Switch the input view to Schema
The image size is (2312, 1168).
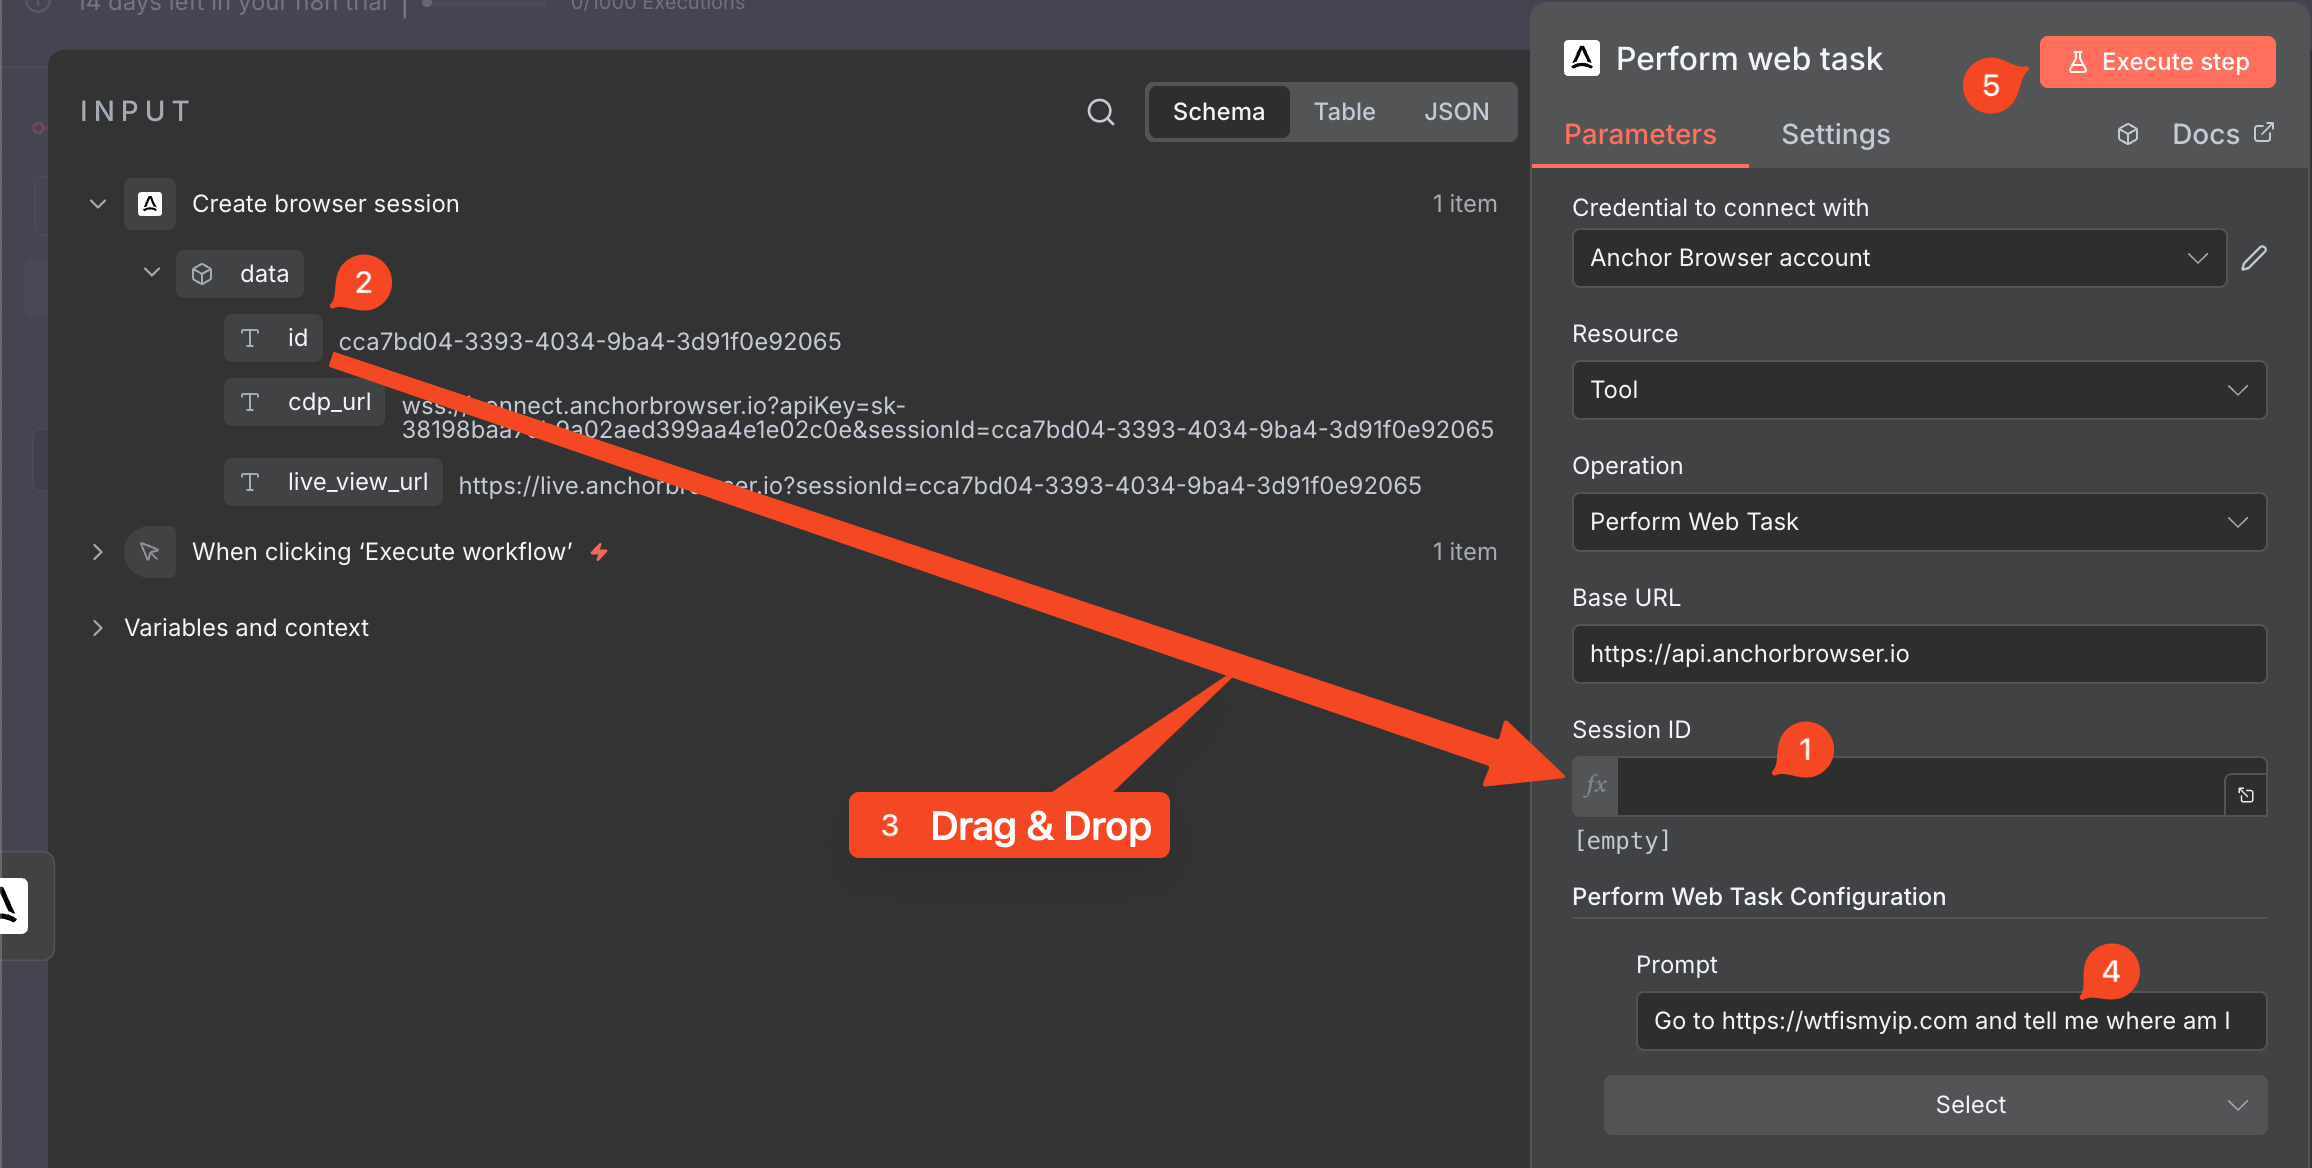(1218, 112)
